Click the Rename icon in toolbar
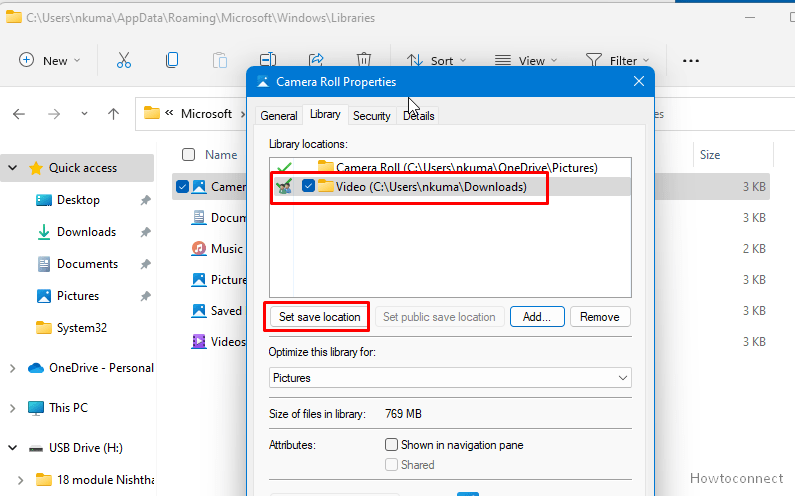The image size is (795, 496). coord(268,60)
